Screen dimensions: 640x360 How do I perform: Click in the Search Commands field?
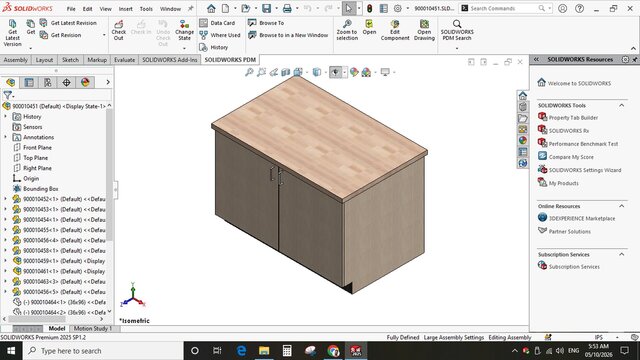click(504, 8)
